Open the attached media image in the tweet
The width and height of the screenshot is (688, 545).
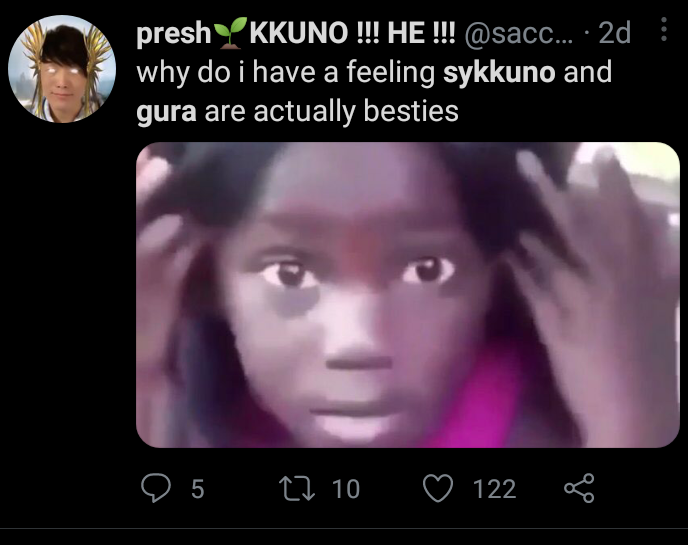point(408,295)
